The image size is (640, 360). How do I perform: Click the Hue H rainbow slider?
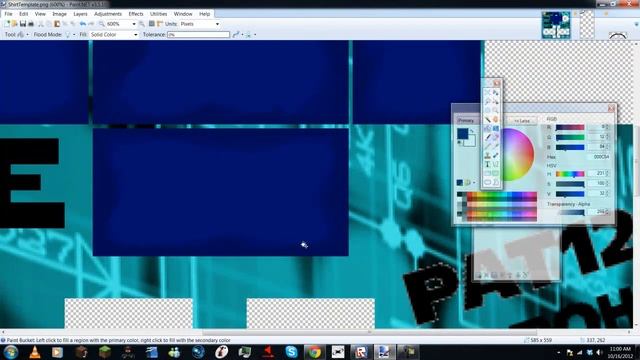pyautogui.click(x=570, y=174)
